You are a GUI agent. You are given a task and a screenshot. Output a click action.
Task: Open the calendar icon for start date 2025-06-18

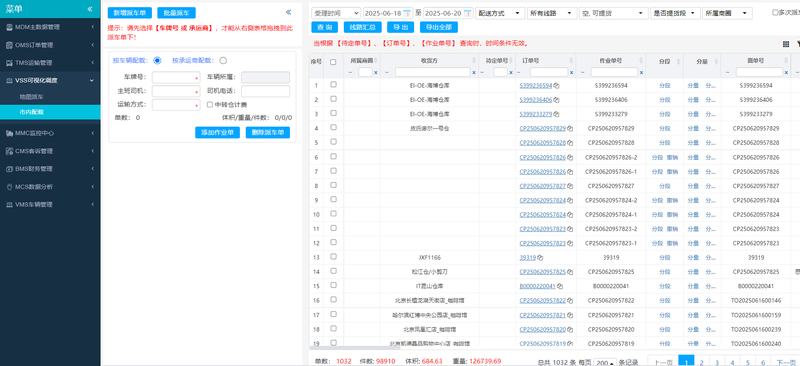coord(407,13)
